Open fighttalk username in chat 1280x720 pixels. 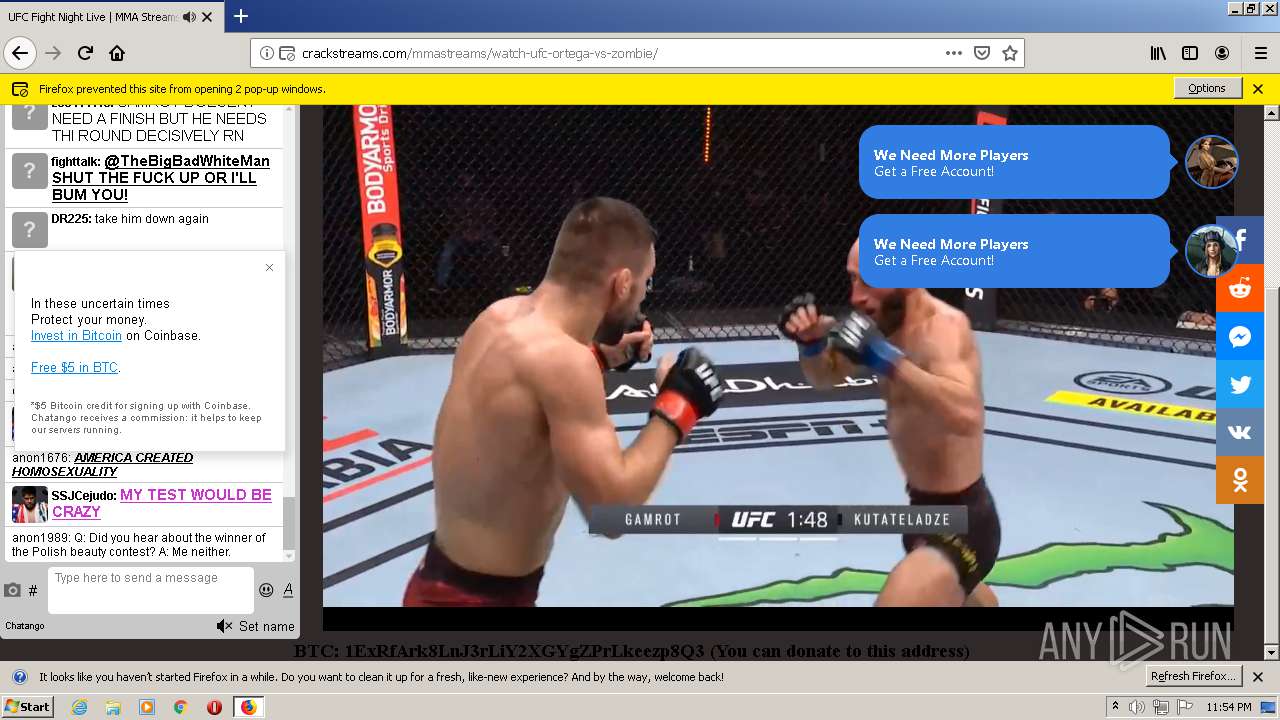[x=75, y=162]
